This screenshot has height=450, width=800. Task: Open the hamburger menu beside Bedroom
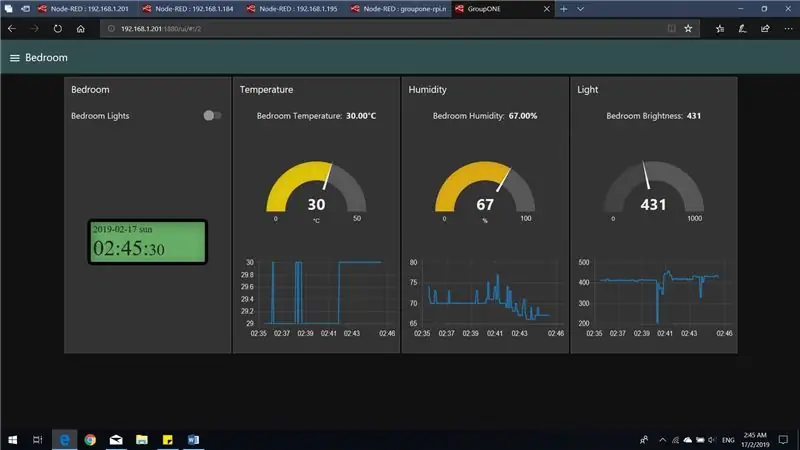point(14,58)
